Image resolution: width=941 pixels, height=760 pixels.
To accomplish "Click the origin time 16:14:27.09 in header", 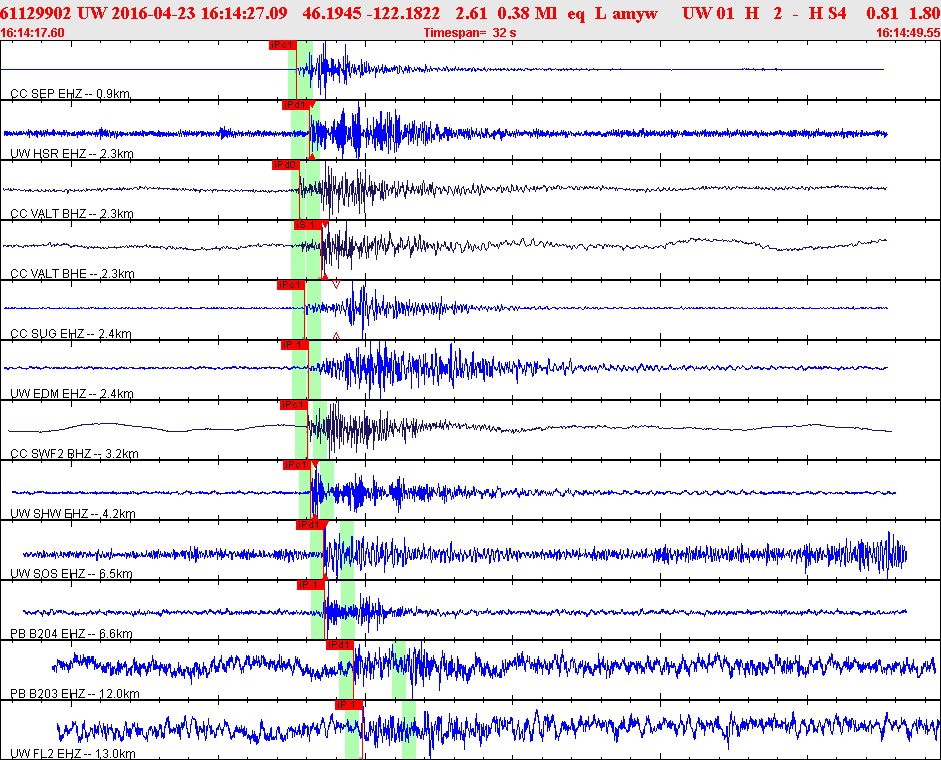I will pyautogui.click(x=244, y=13).
